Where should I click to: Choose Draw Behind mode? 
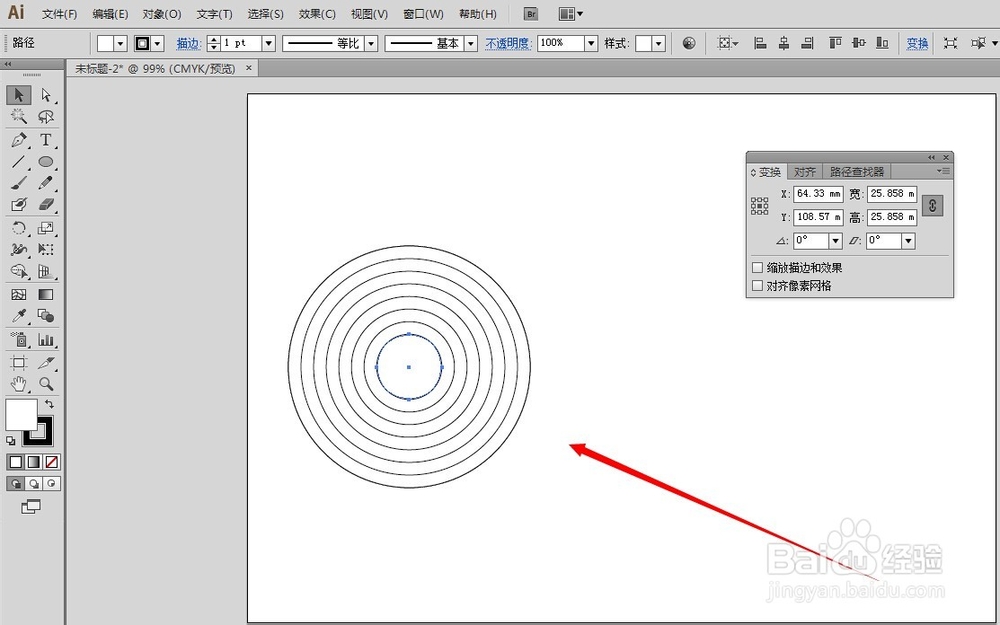[34, 483]
